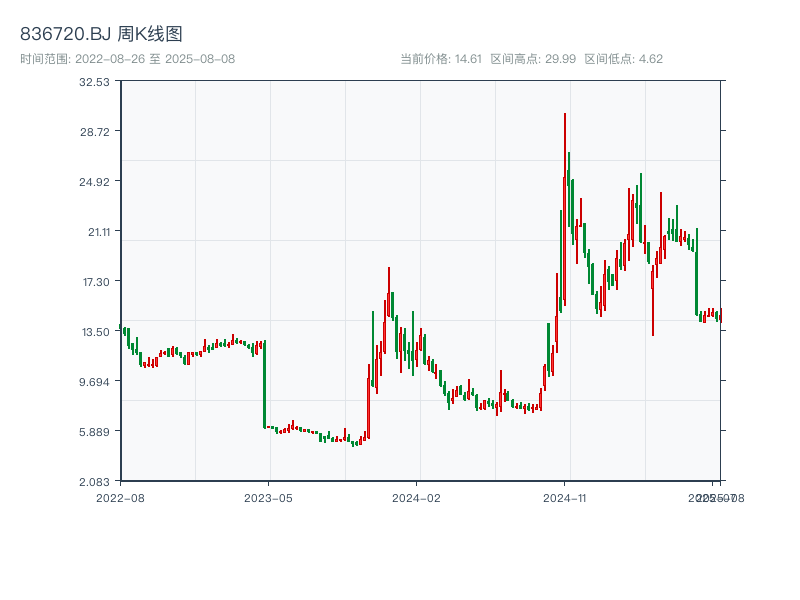Click the y-axis value 5.889

pos(94,432)
